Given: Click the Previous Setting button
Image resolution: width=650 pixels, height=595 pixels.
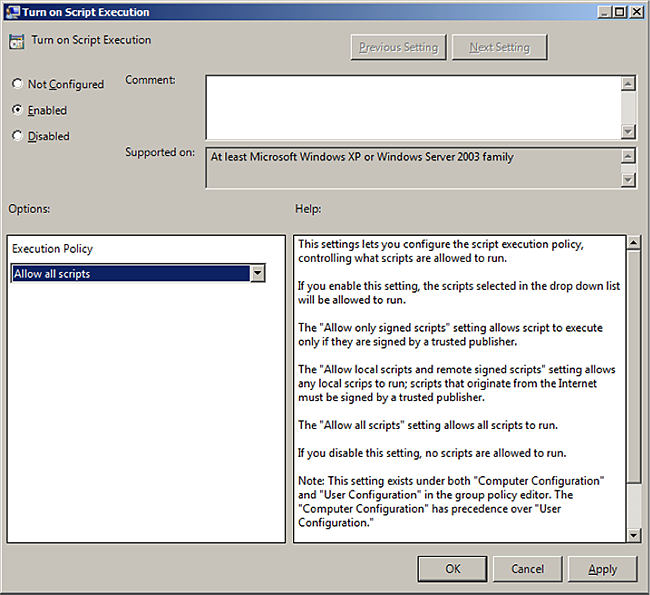Looking at the screenshot, I should [x=398, y=47].
